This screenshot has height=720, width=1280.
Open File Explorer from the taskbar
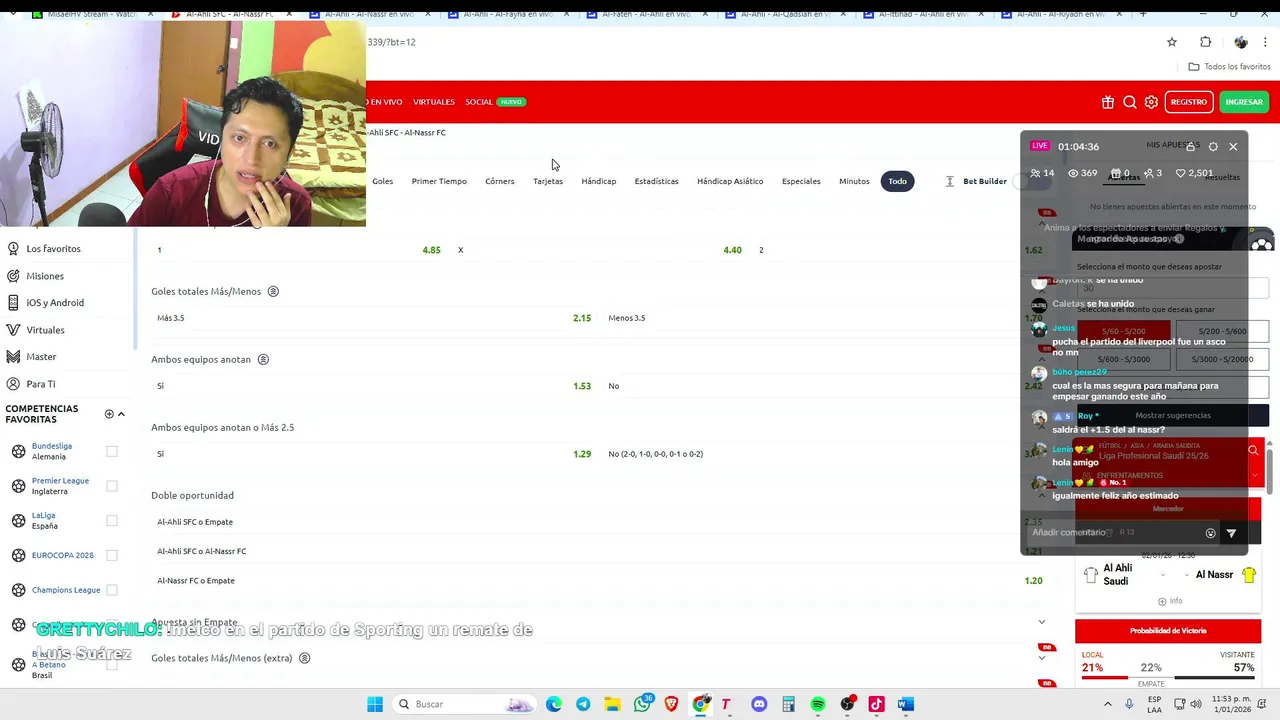coord(612,704)
